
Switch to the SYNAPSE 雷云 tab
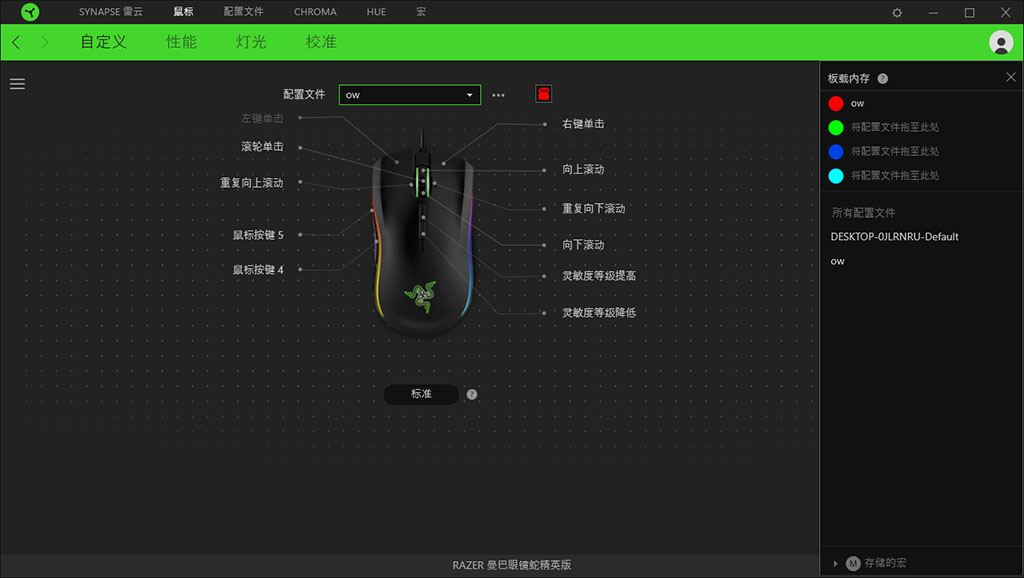tap(111, 12)
